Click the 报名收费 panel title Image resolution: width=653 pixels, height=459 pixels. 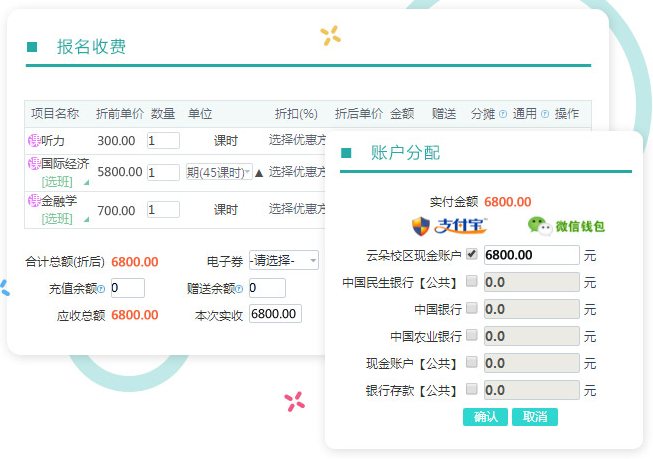tap(91, 47)
